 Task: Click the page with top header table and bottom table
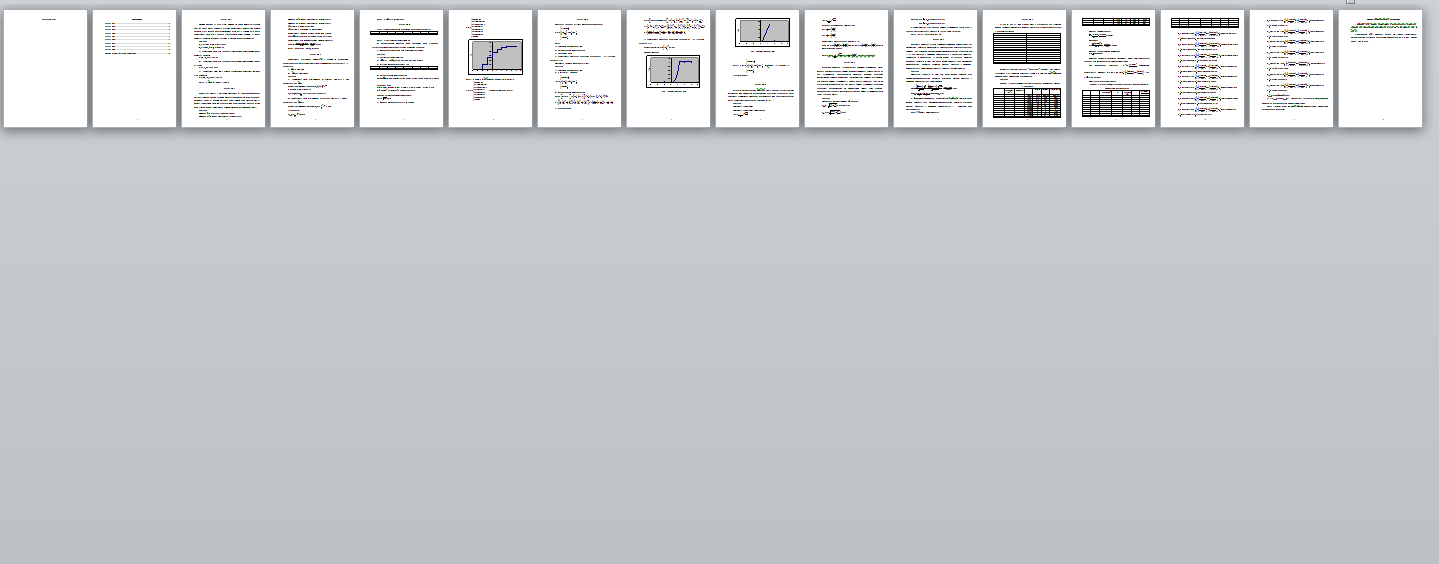click(1114, 69)
